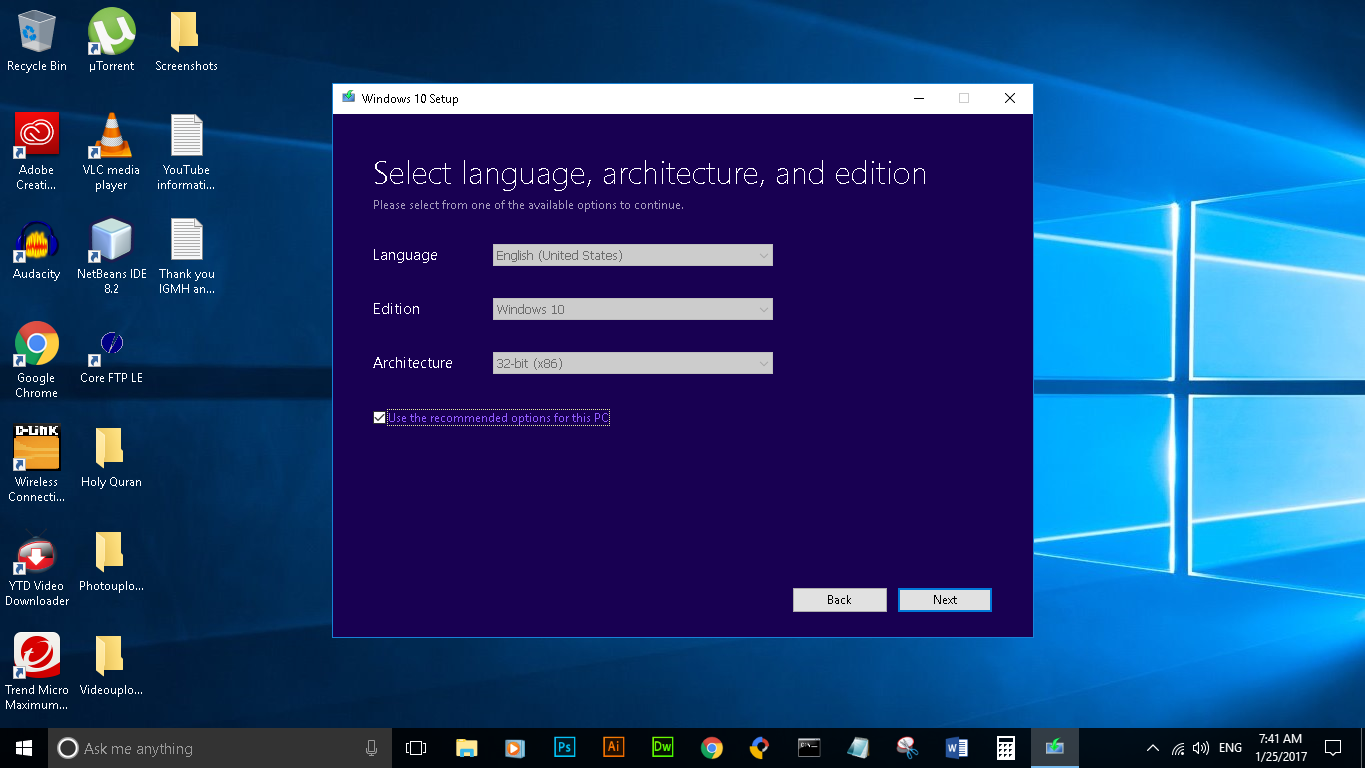Select Trend Micro Maximum Security icon
Screen dimensions: 1365x768
[x=37, y=672]
